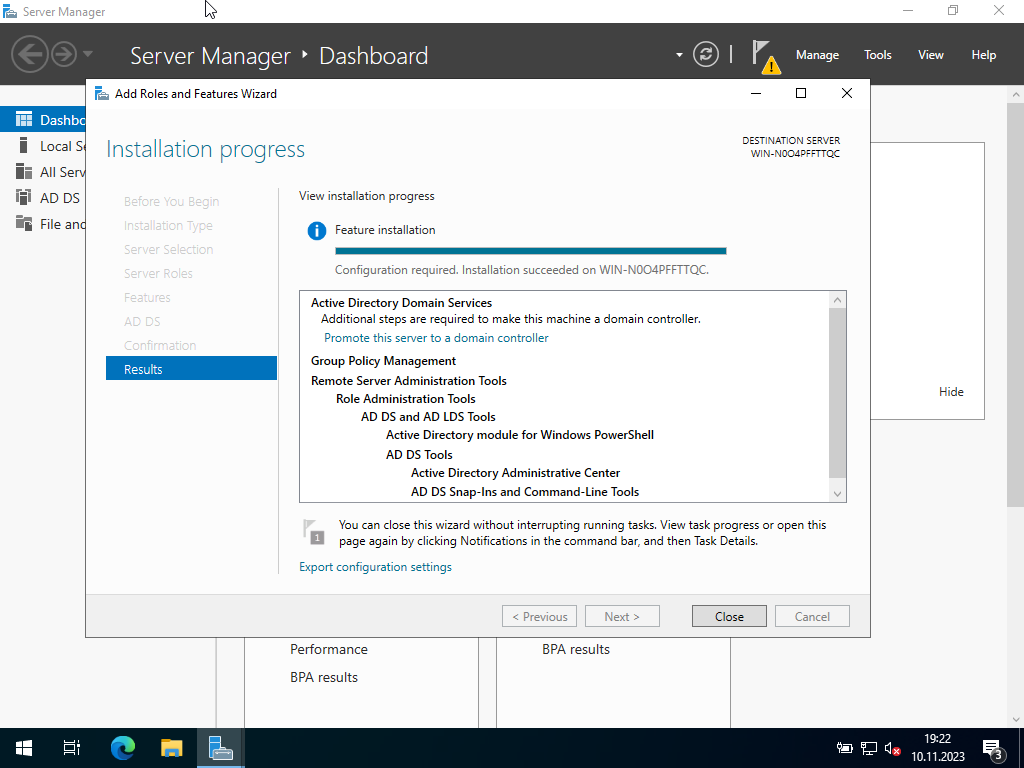Click the Server Manager taskbar icon
The image size is (1024, 768).
pos(221,748)
